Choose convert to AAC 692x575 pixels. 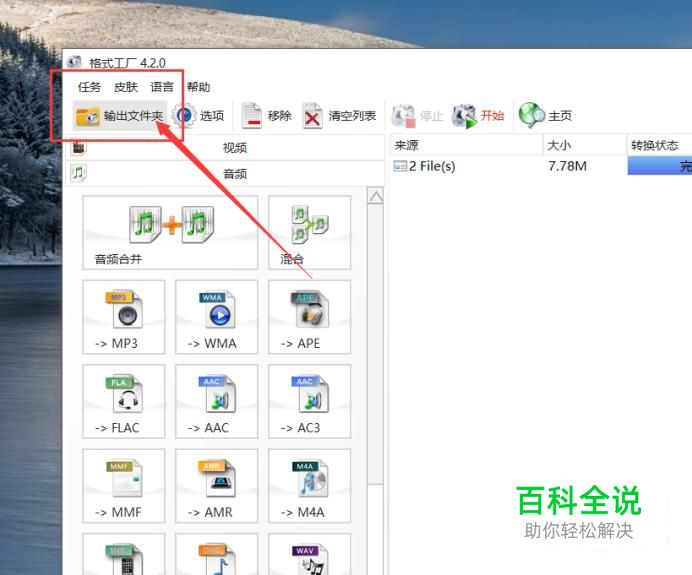(216, 402)
